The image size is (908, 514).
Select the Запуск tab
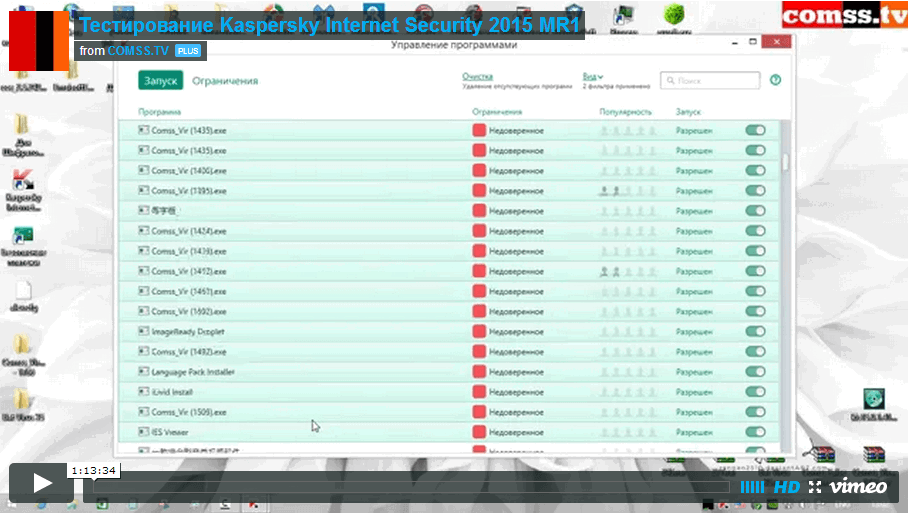click(160, 80)
